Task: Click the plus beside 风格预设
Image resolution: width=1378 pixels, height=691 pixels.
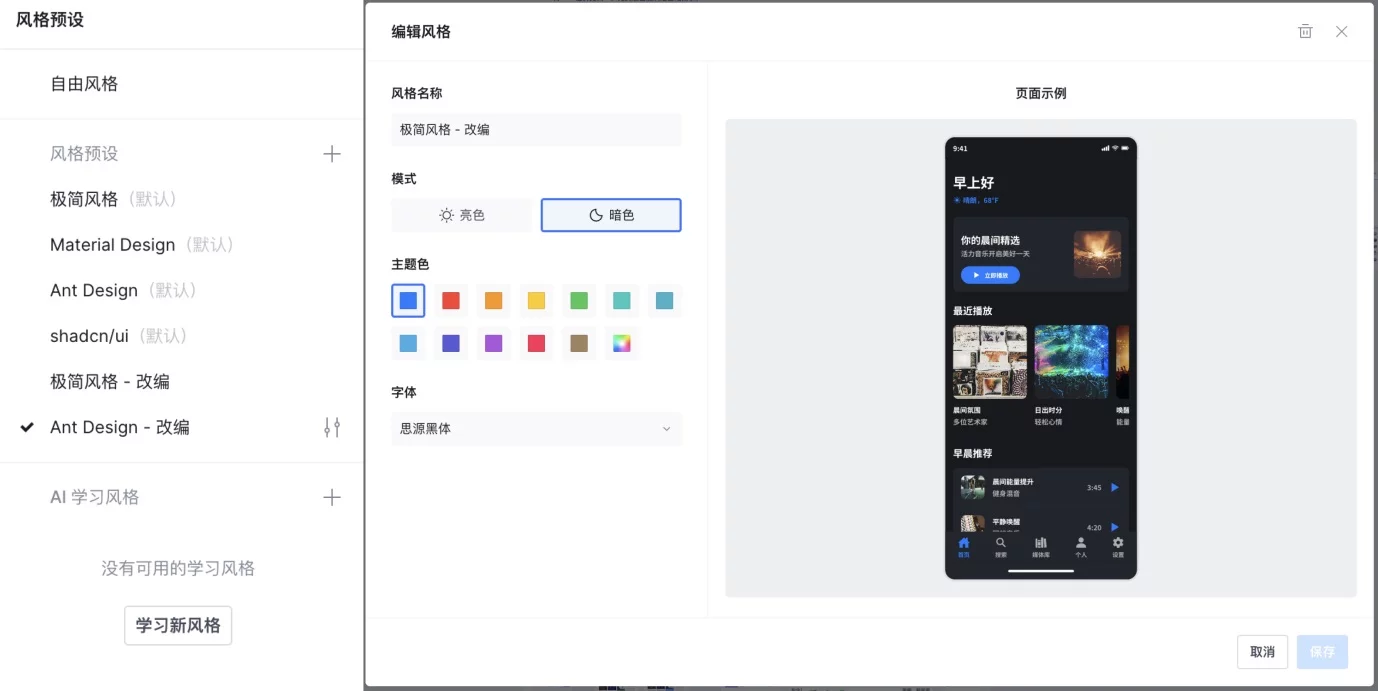Action: point(331,153)
